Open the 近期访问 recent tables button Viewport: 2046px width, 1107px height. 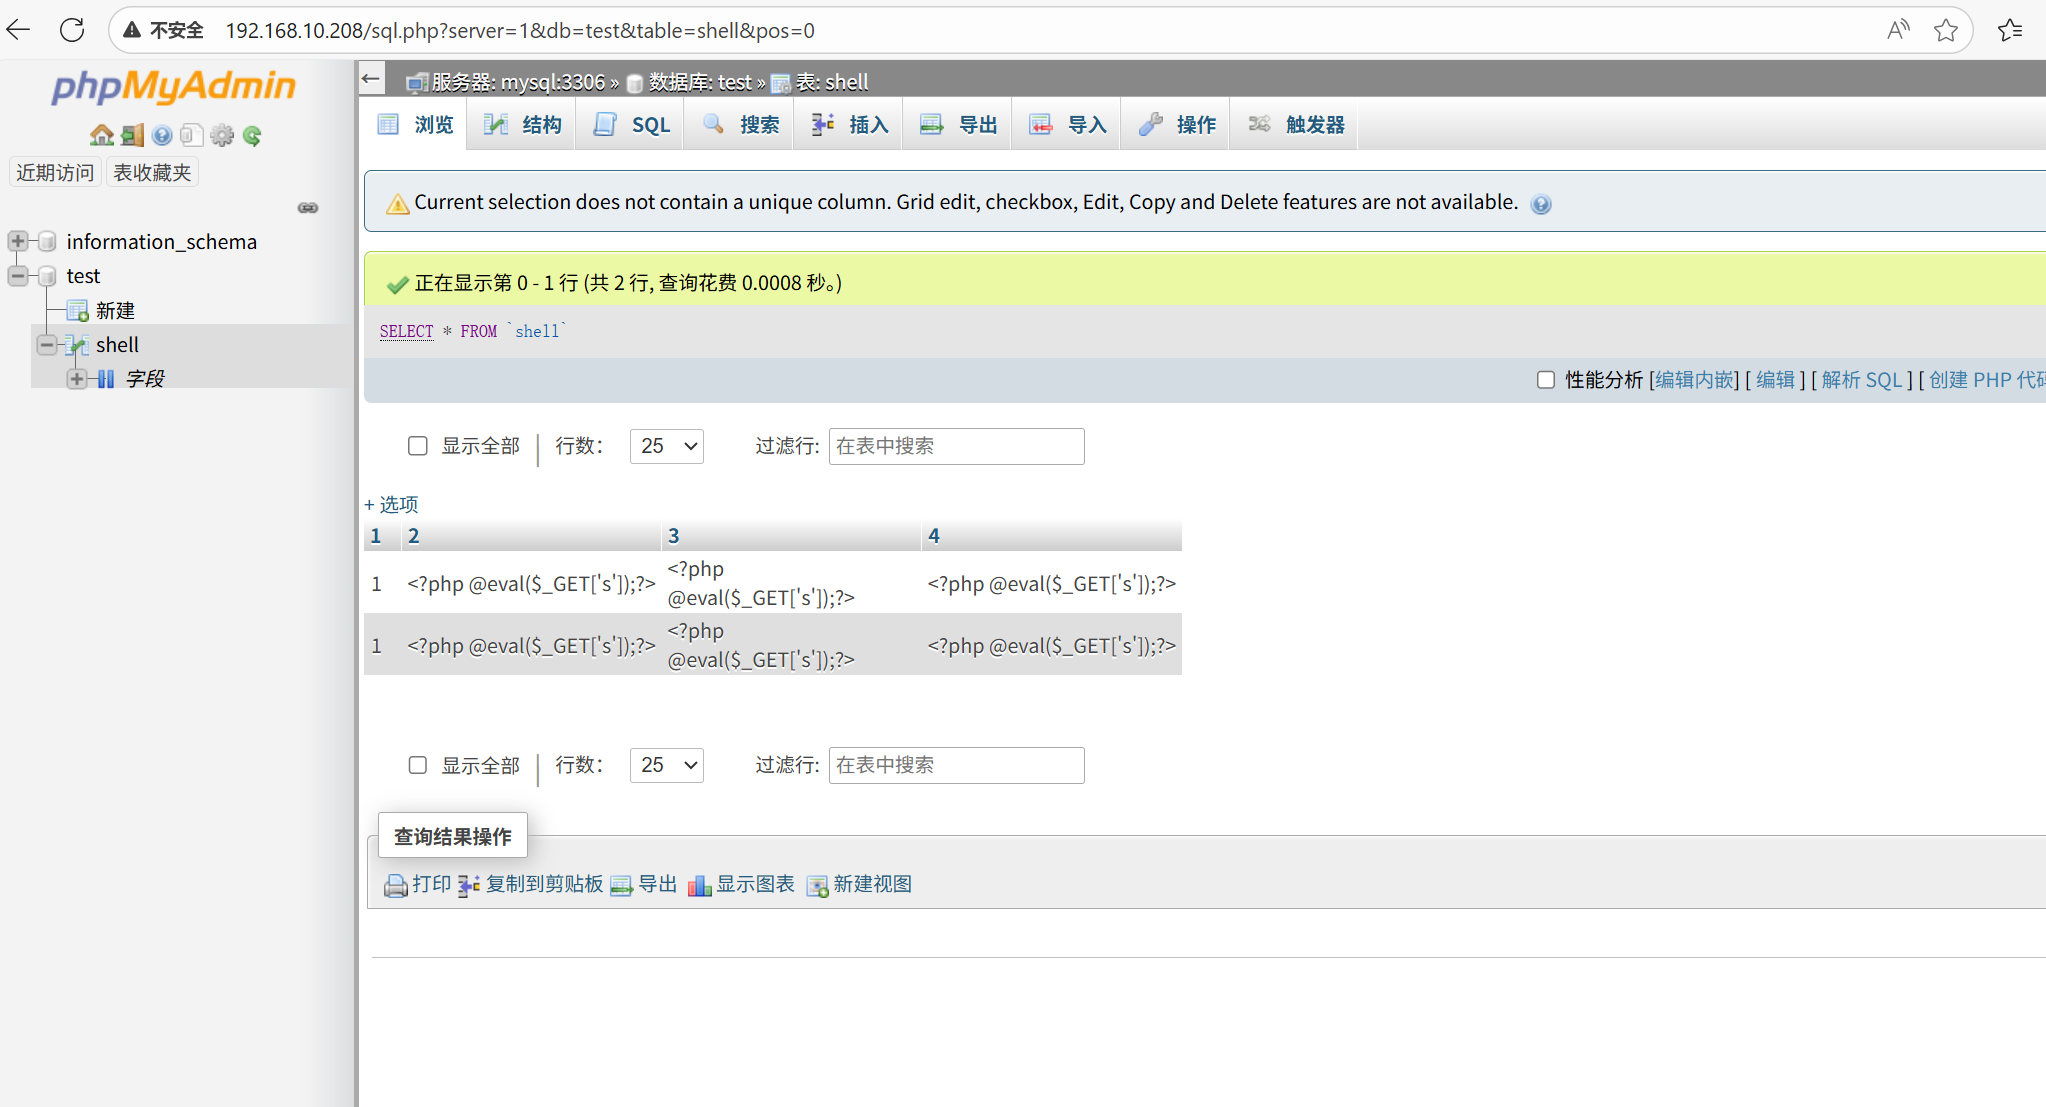coord(55,172)
